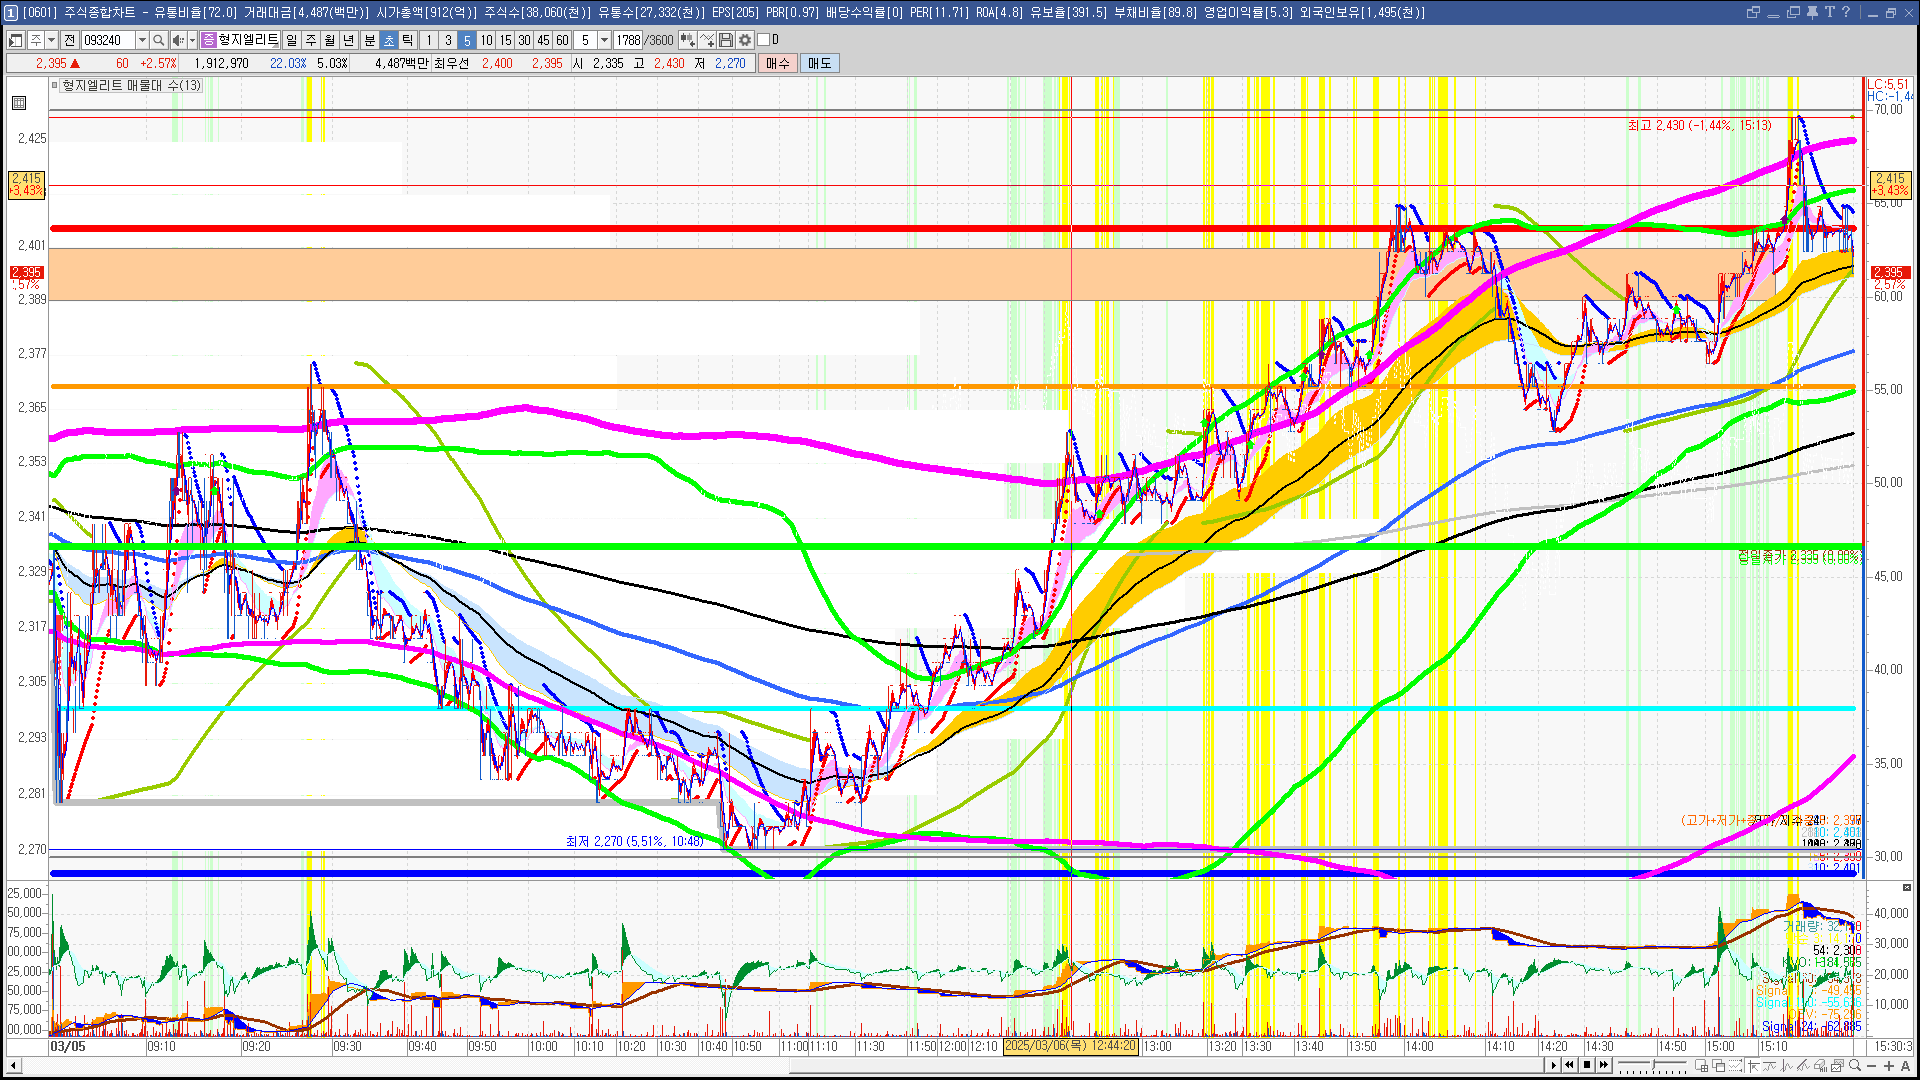
Task: Toggle the D checkbox in toolbar
Action: pyautogui.click(x=764, y=40)
